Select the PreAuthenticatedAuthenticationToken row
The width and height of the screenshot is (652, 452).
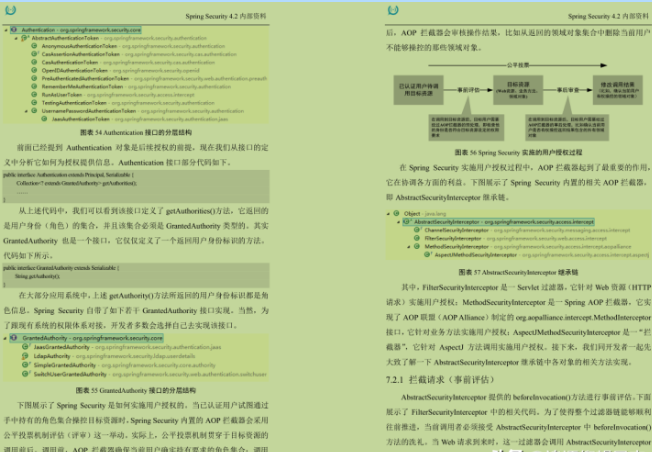pos(149,78)
